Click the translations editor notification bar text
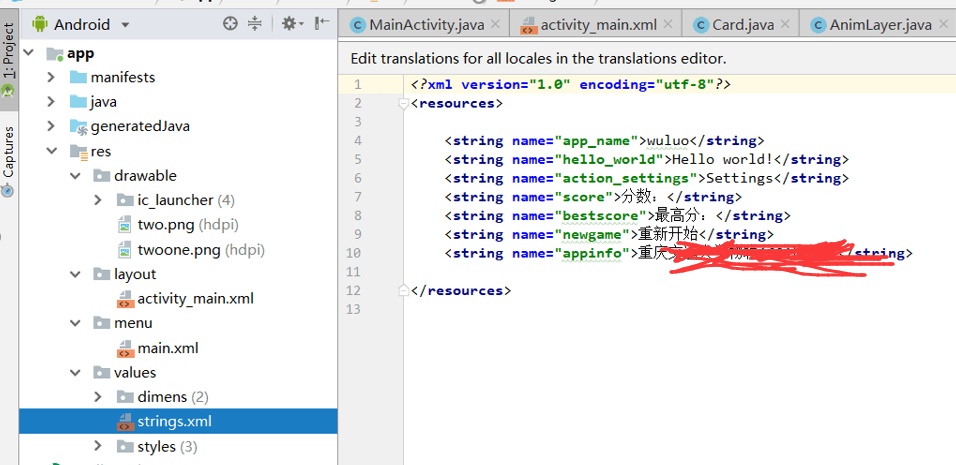Screen dimensions: 956x465 [x=538, y=59]
